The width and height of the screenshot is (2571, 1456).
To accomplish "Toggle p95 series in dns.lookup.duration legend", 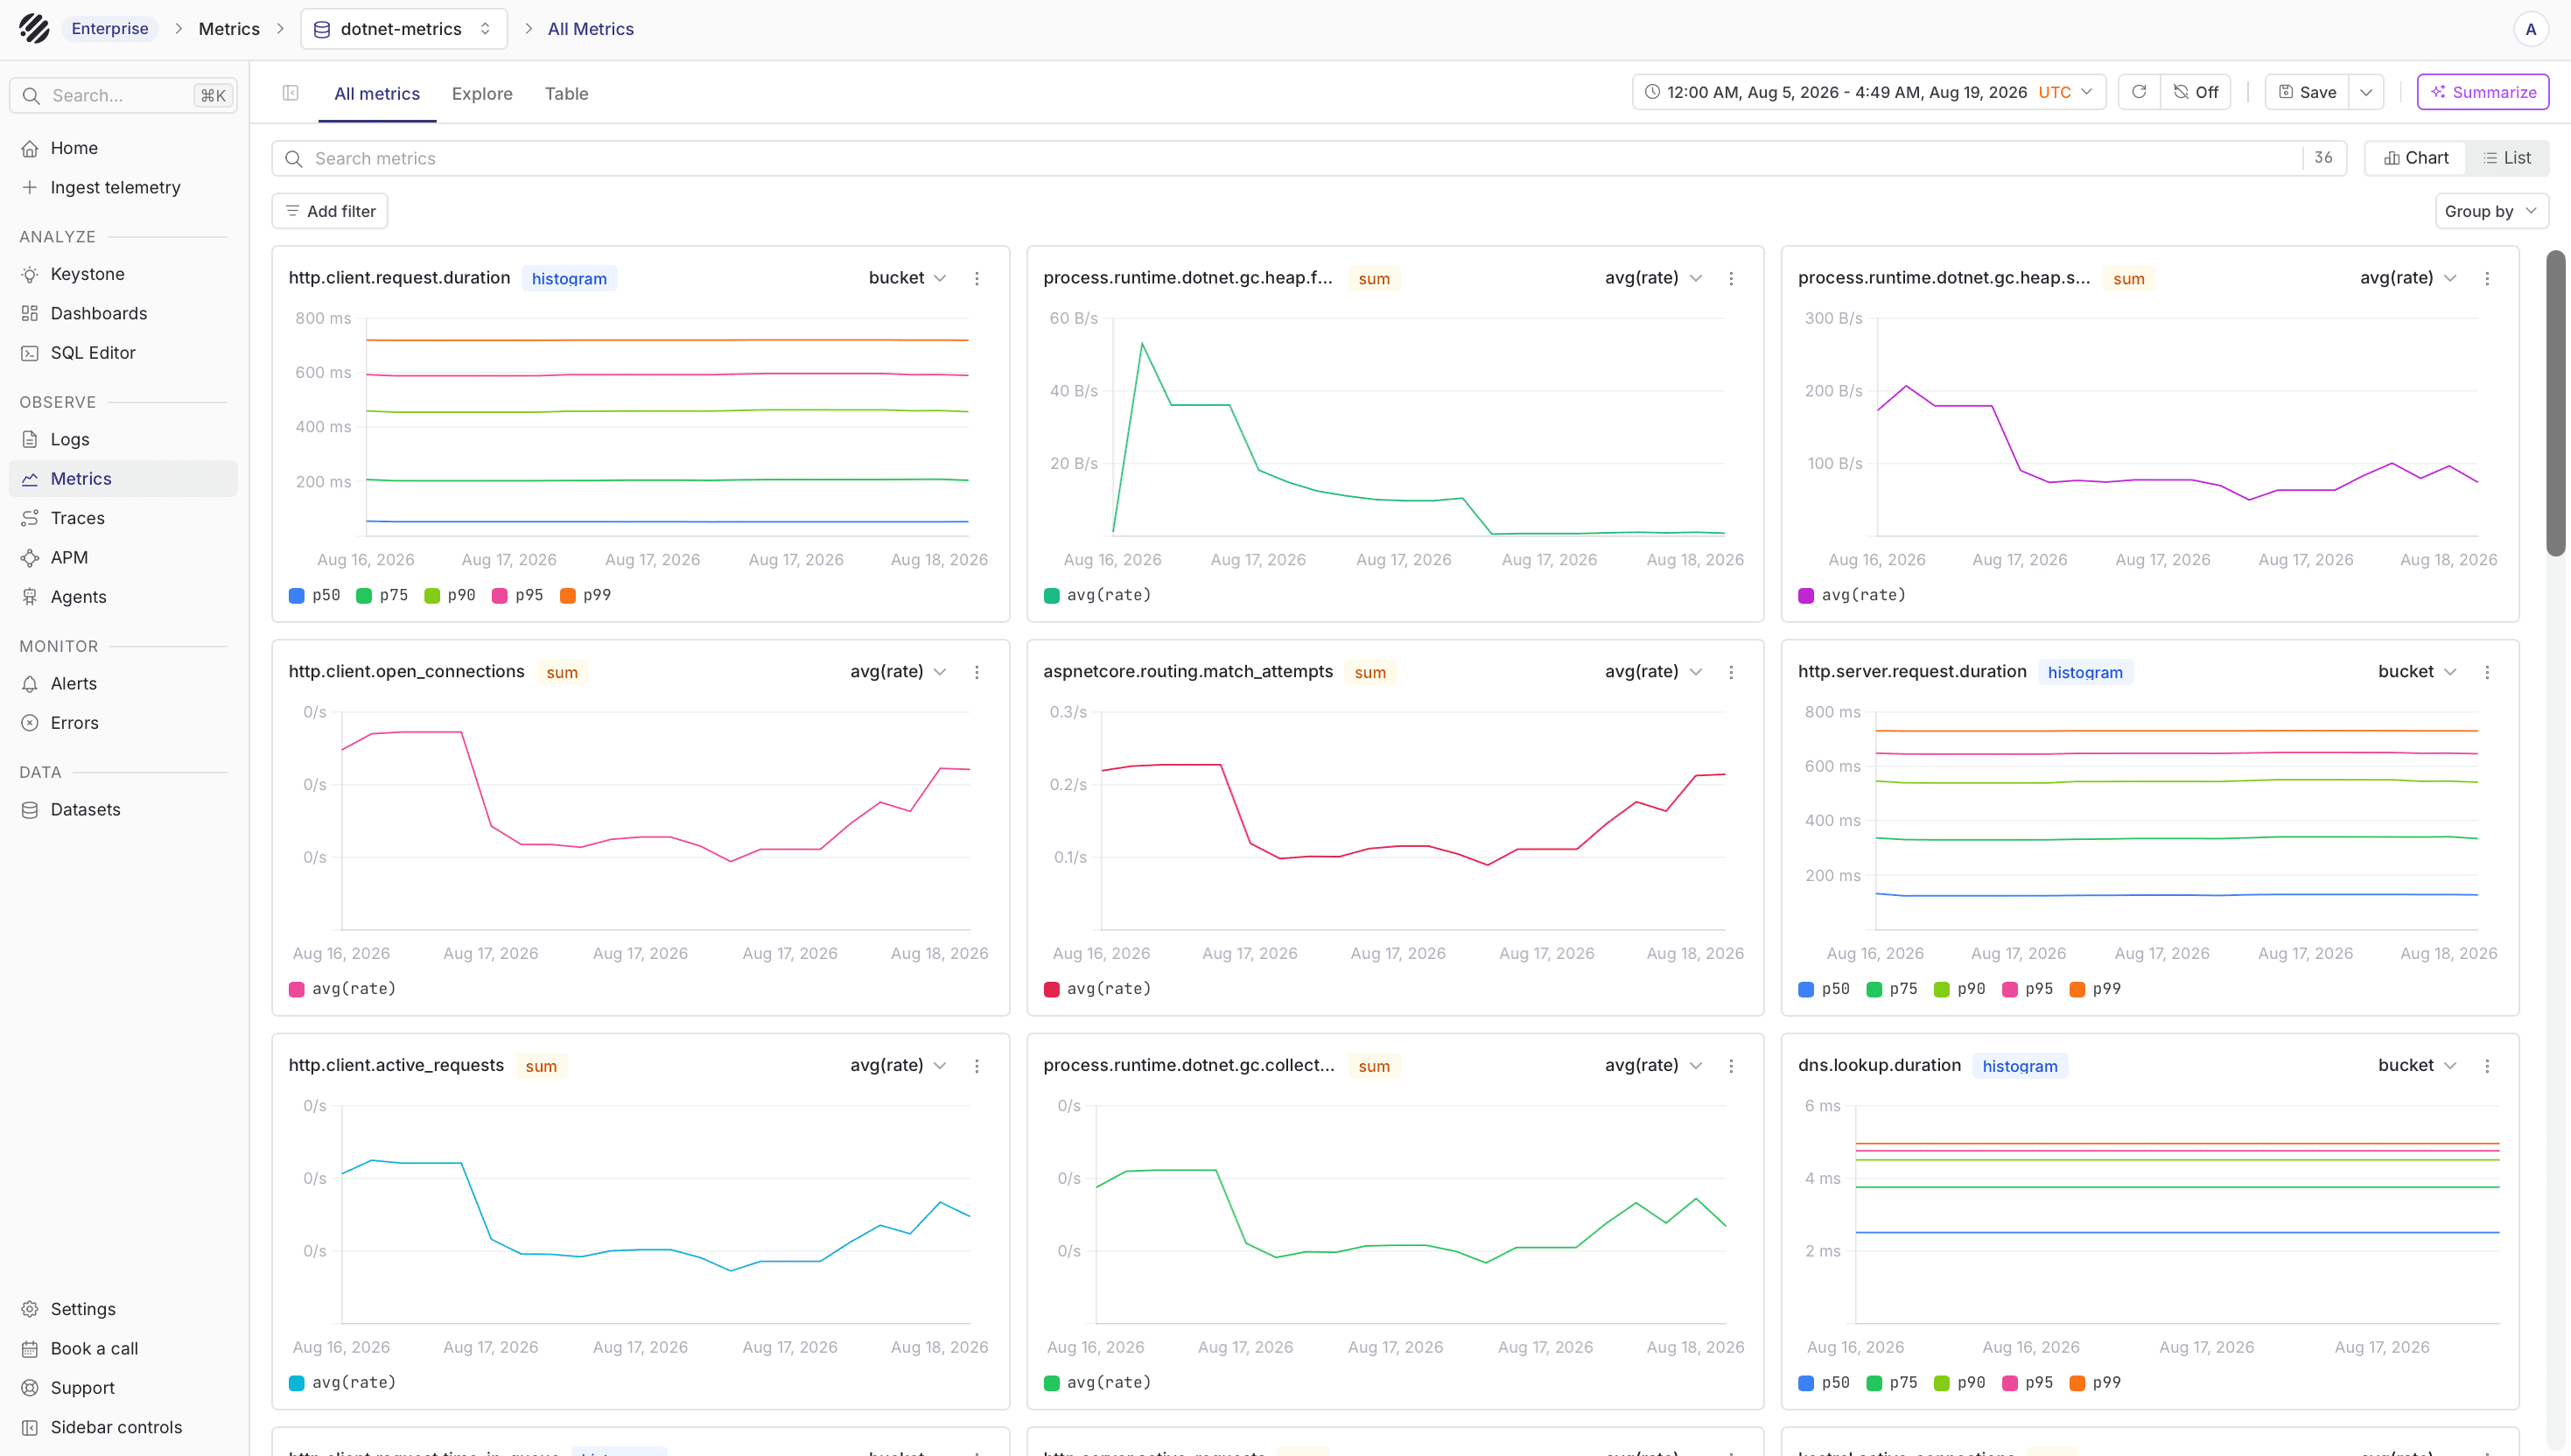I will 2027,1383.
